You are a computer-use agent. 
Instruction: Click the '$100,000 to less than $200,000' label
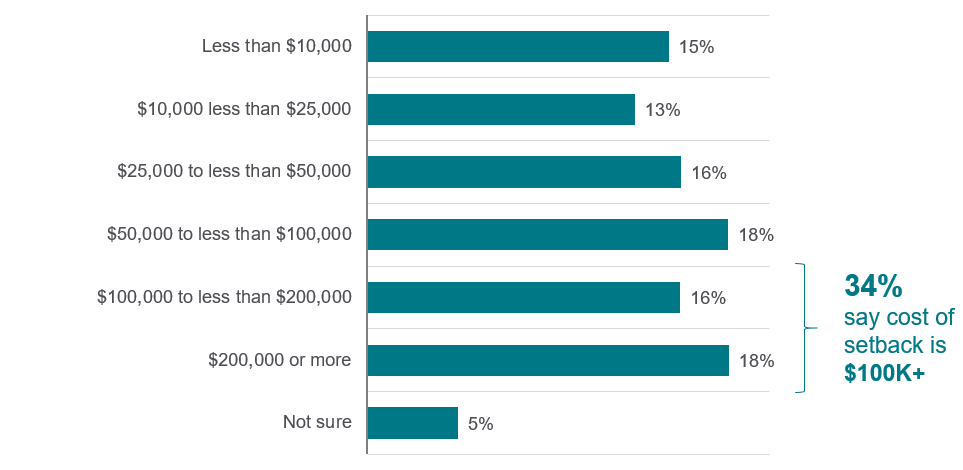224,296
